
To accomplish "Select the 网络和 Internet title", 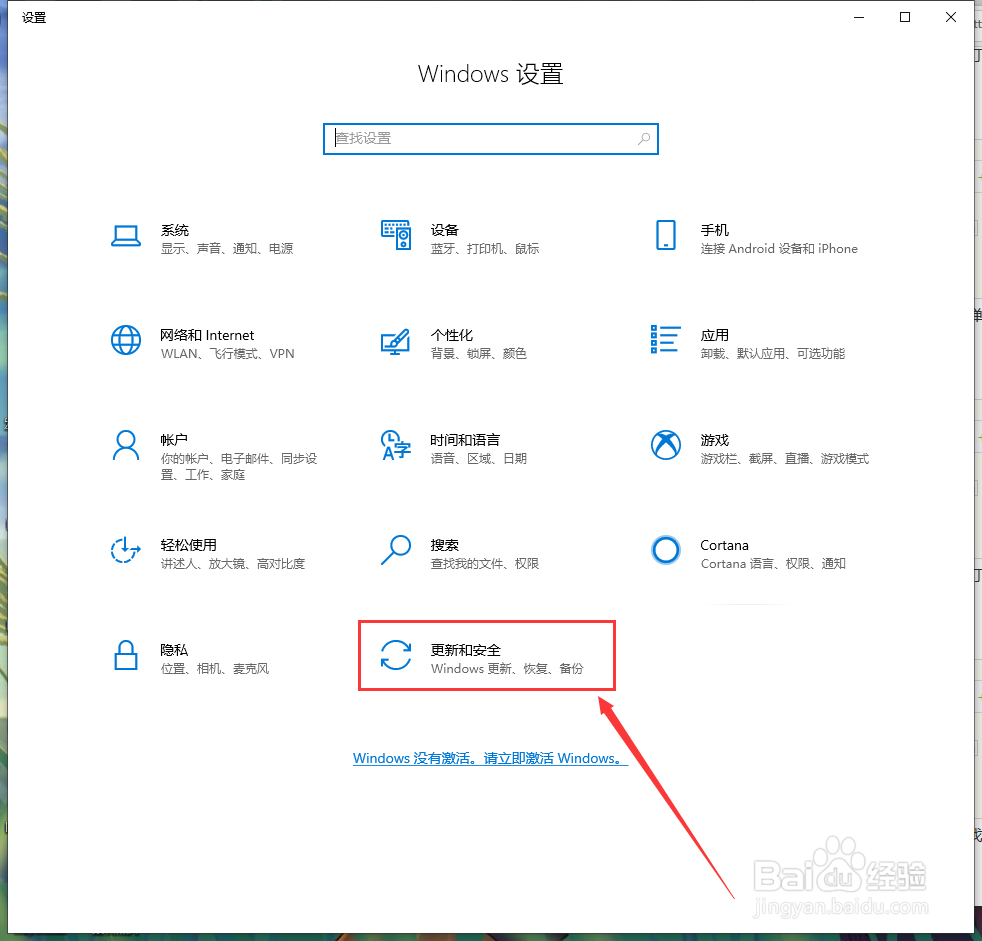I will (207, 335).
